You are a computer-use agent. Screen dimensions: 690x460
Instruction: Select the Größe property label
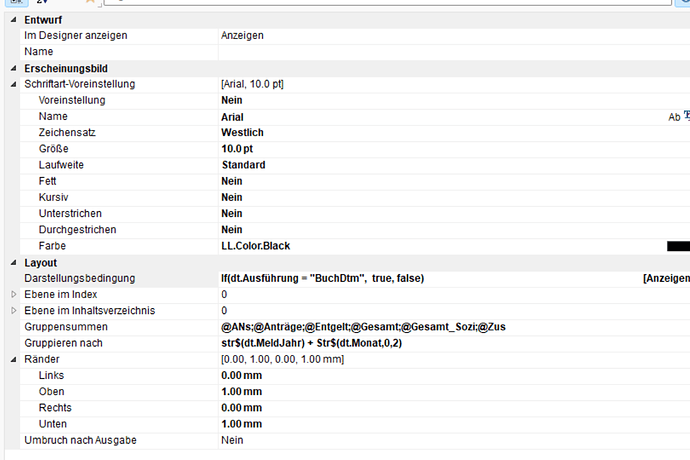[54, 149]
